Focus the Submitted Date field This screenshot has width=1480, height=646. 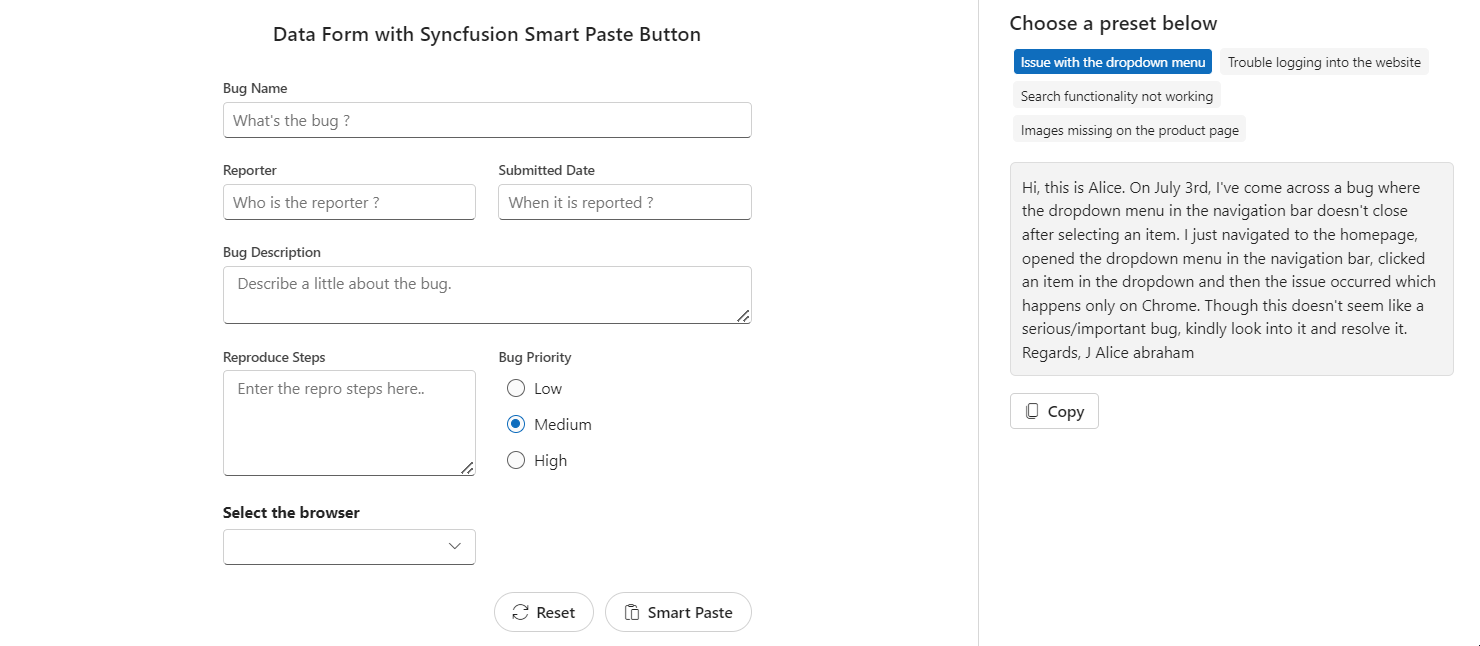[x=624, y=203]
